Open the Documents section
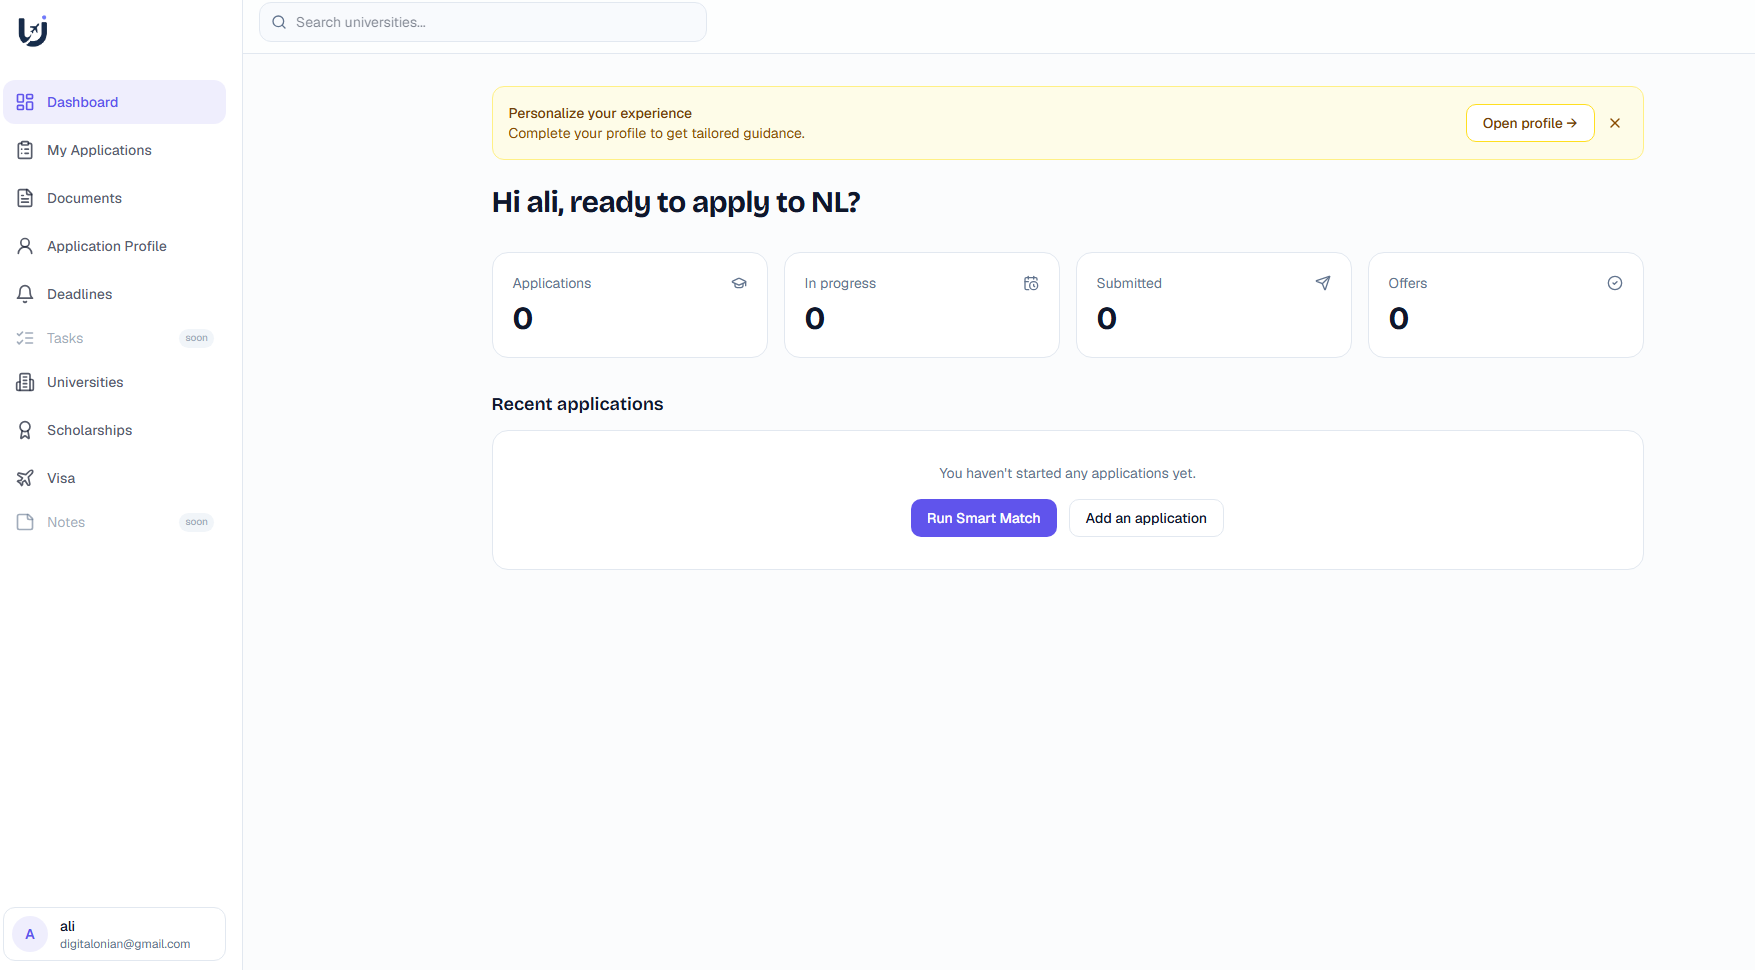The width and height of the screenshot is (1755, 970). coord(115,198)
